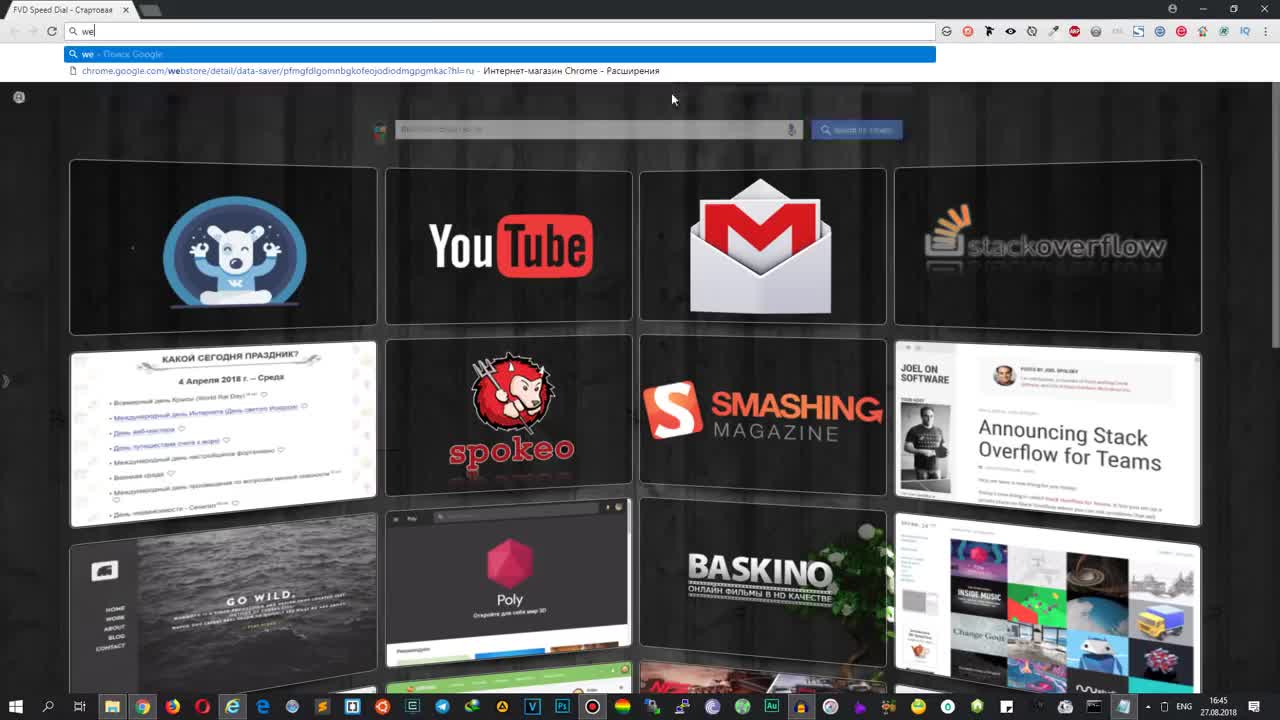Open the red circular extension after S icon

coord(1181,31)
